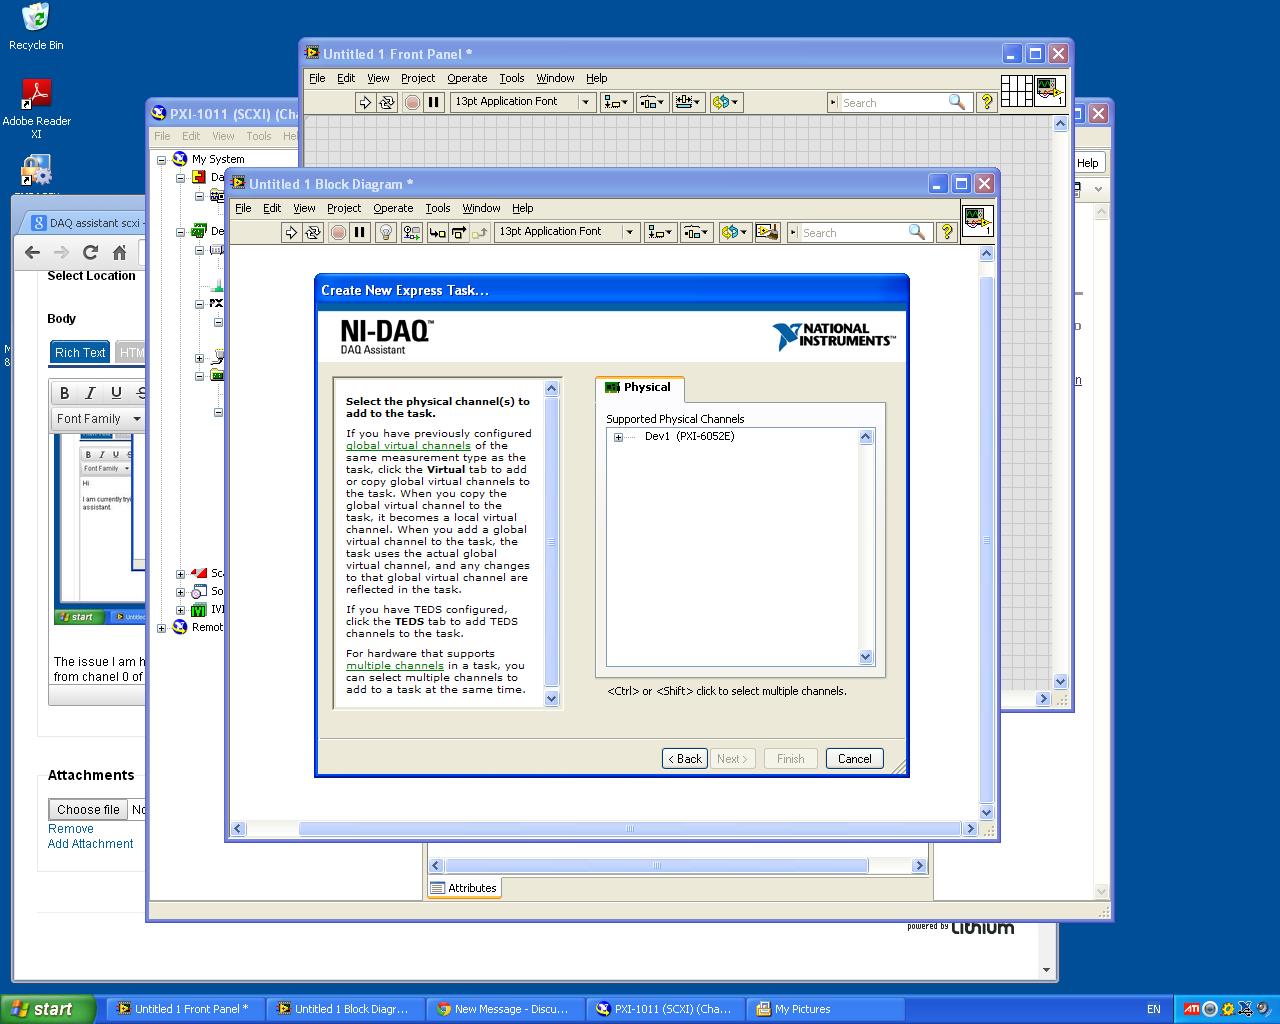Screen dimensions: 1280x1024
Task: Open Align Objects dropdown in Front Panel
Action: pyautogui.click(x=616, y=102)
